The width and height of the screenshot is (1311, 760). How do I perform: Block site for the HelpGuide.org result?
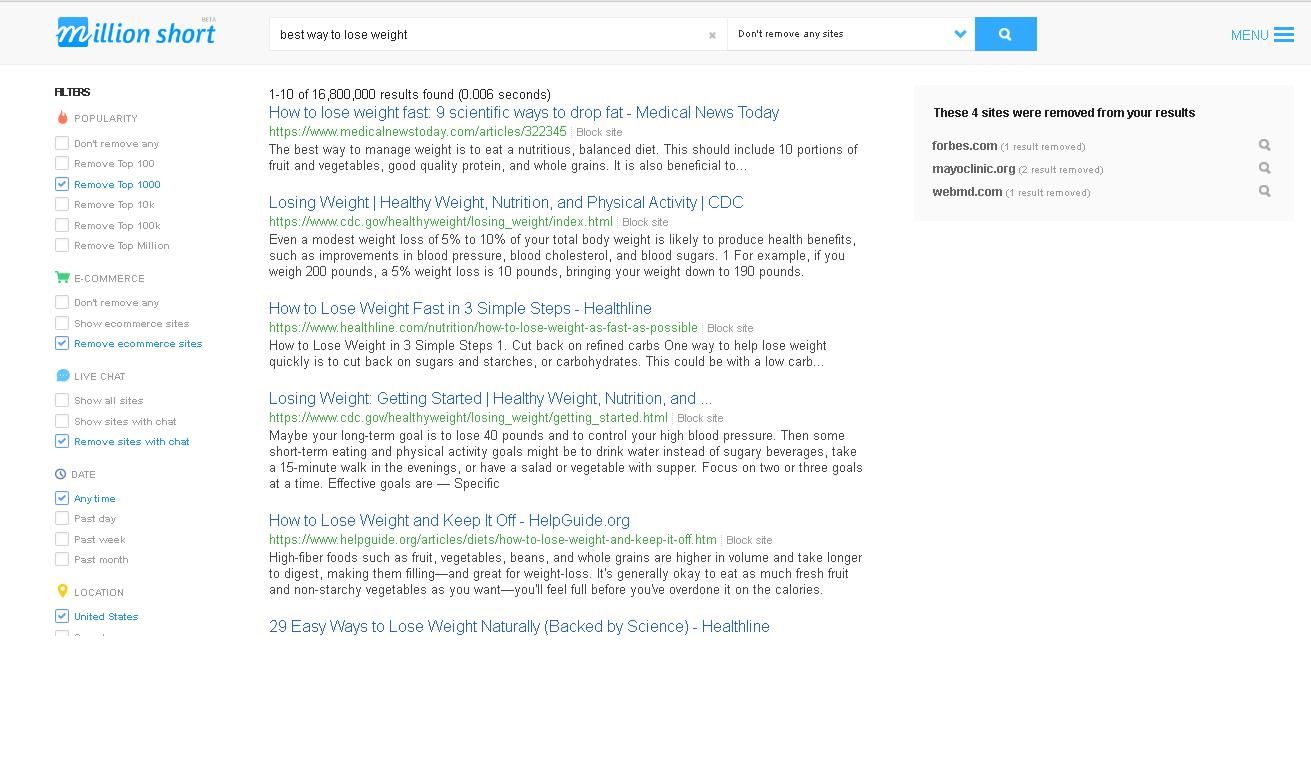(749, 540)
